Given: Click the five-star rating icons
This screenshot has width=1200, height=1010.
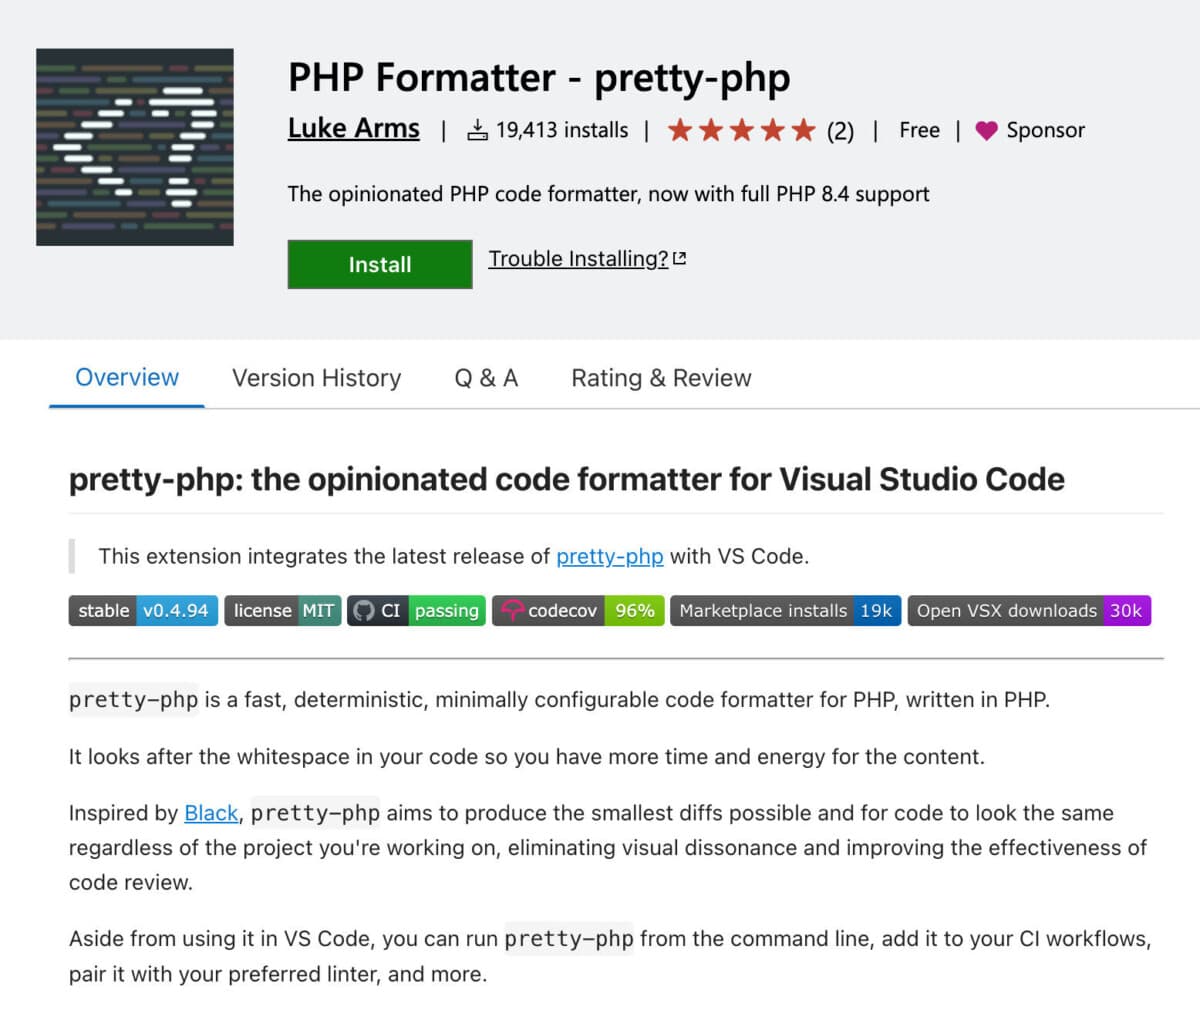Looking at the screenshot, I should pyautogui.click(x=741, y=130).
